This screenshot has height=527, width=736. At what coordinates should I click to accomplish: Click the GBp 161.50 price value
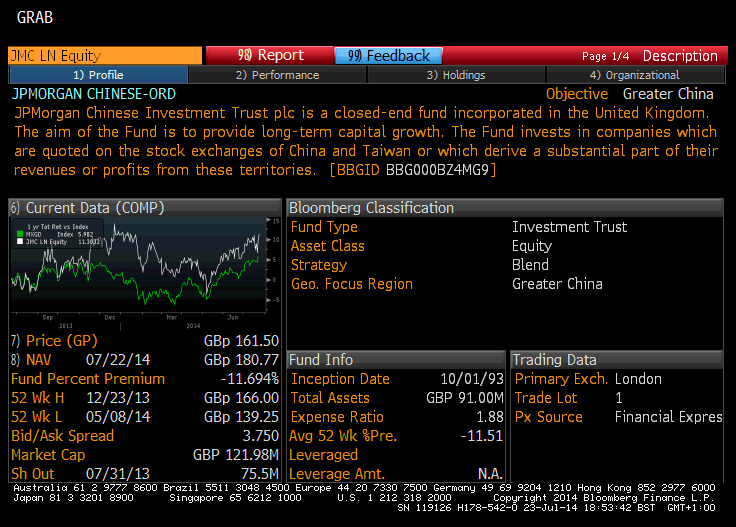(241, 341)
